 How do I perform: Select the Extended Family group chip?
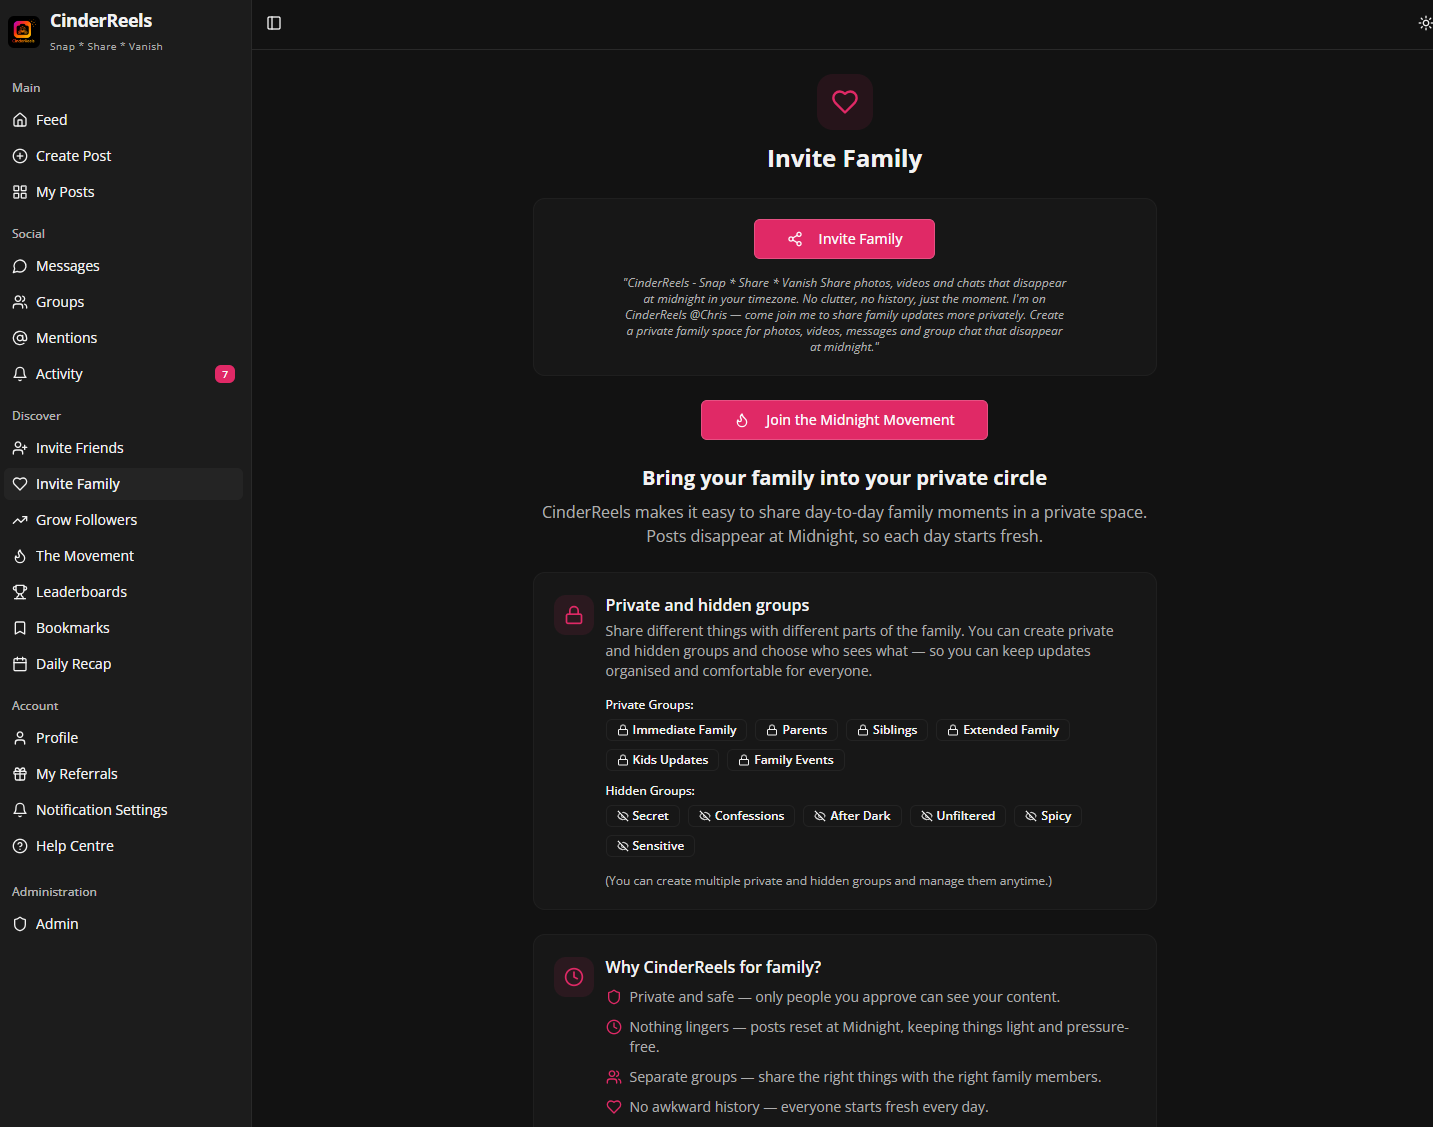[x=1003, y=730]
